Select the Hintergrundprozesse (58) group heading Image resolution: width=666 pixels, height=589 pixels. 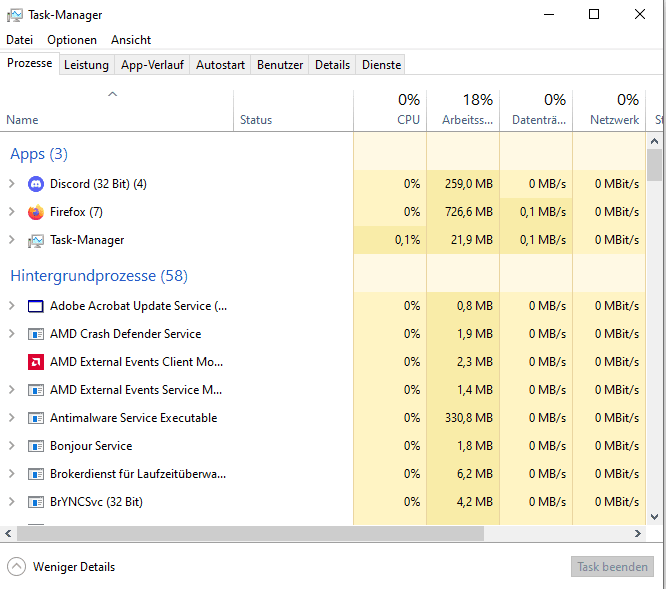coord(99,276)
